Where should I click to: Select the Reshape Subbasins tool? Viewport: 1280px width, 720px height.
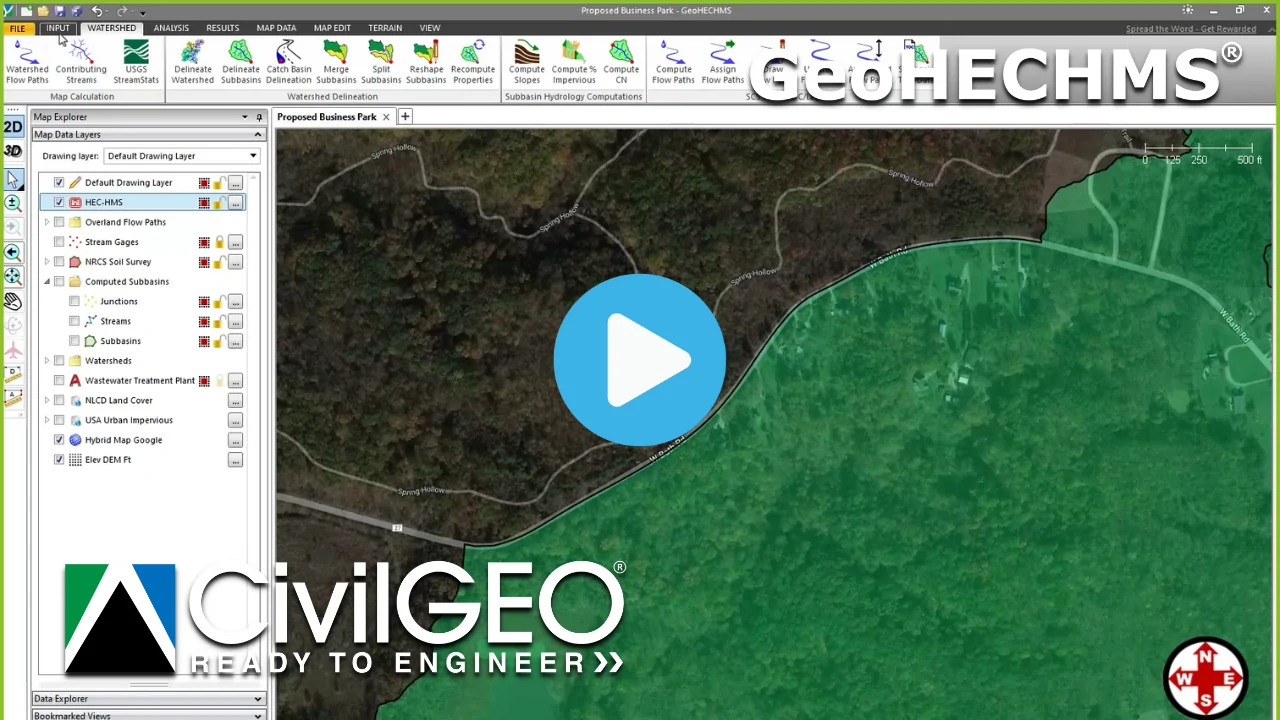(425, 60)
